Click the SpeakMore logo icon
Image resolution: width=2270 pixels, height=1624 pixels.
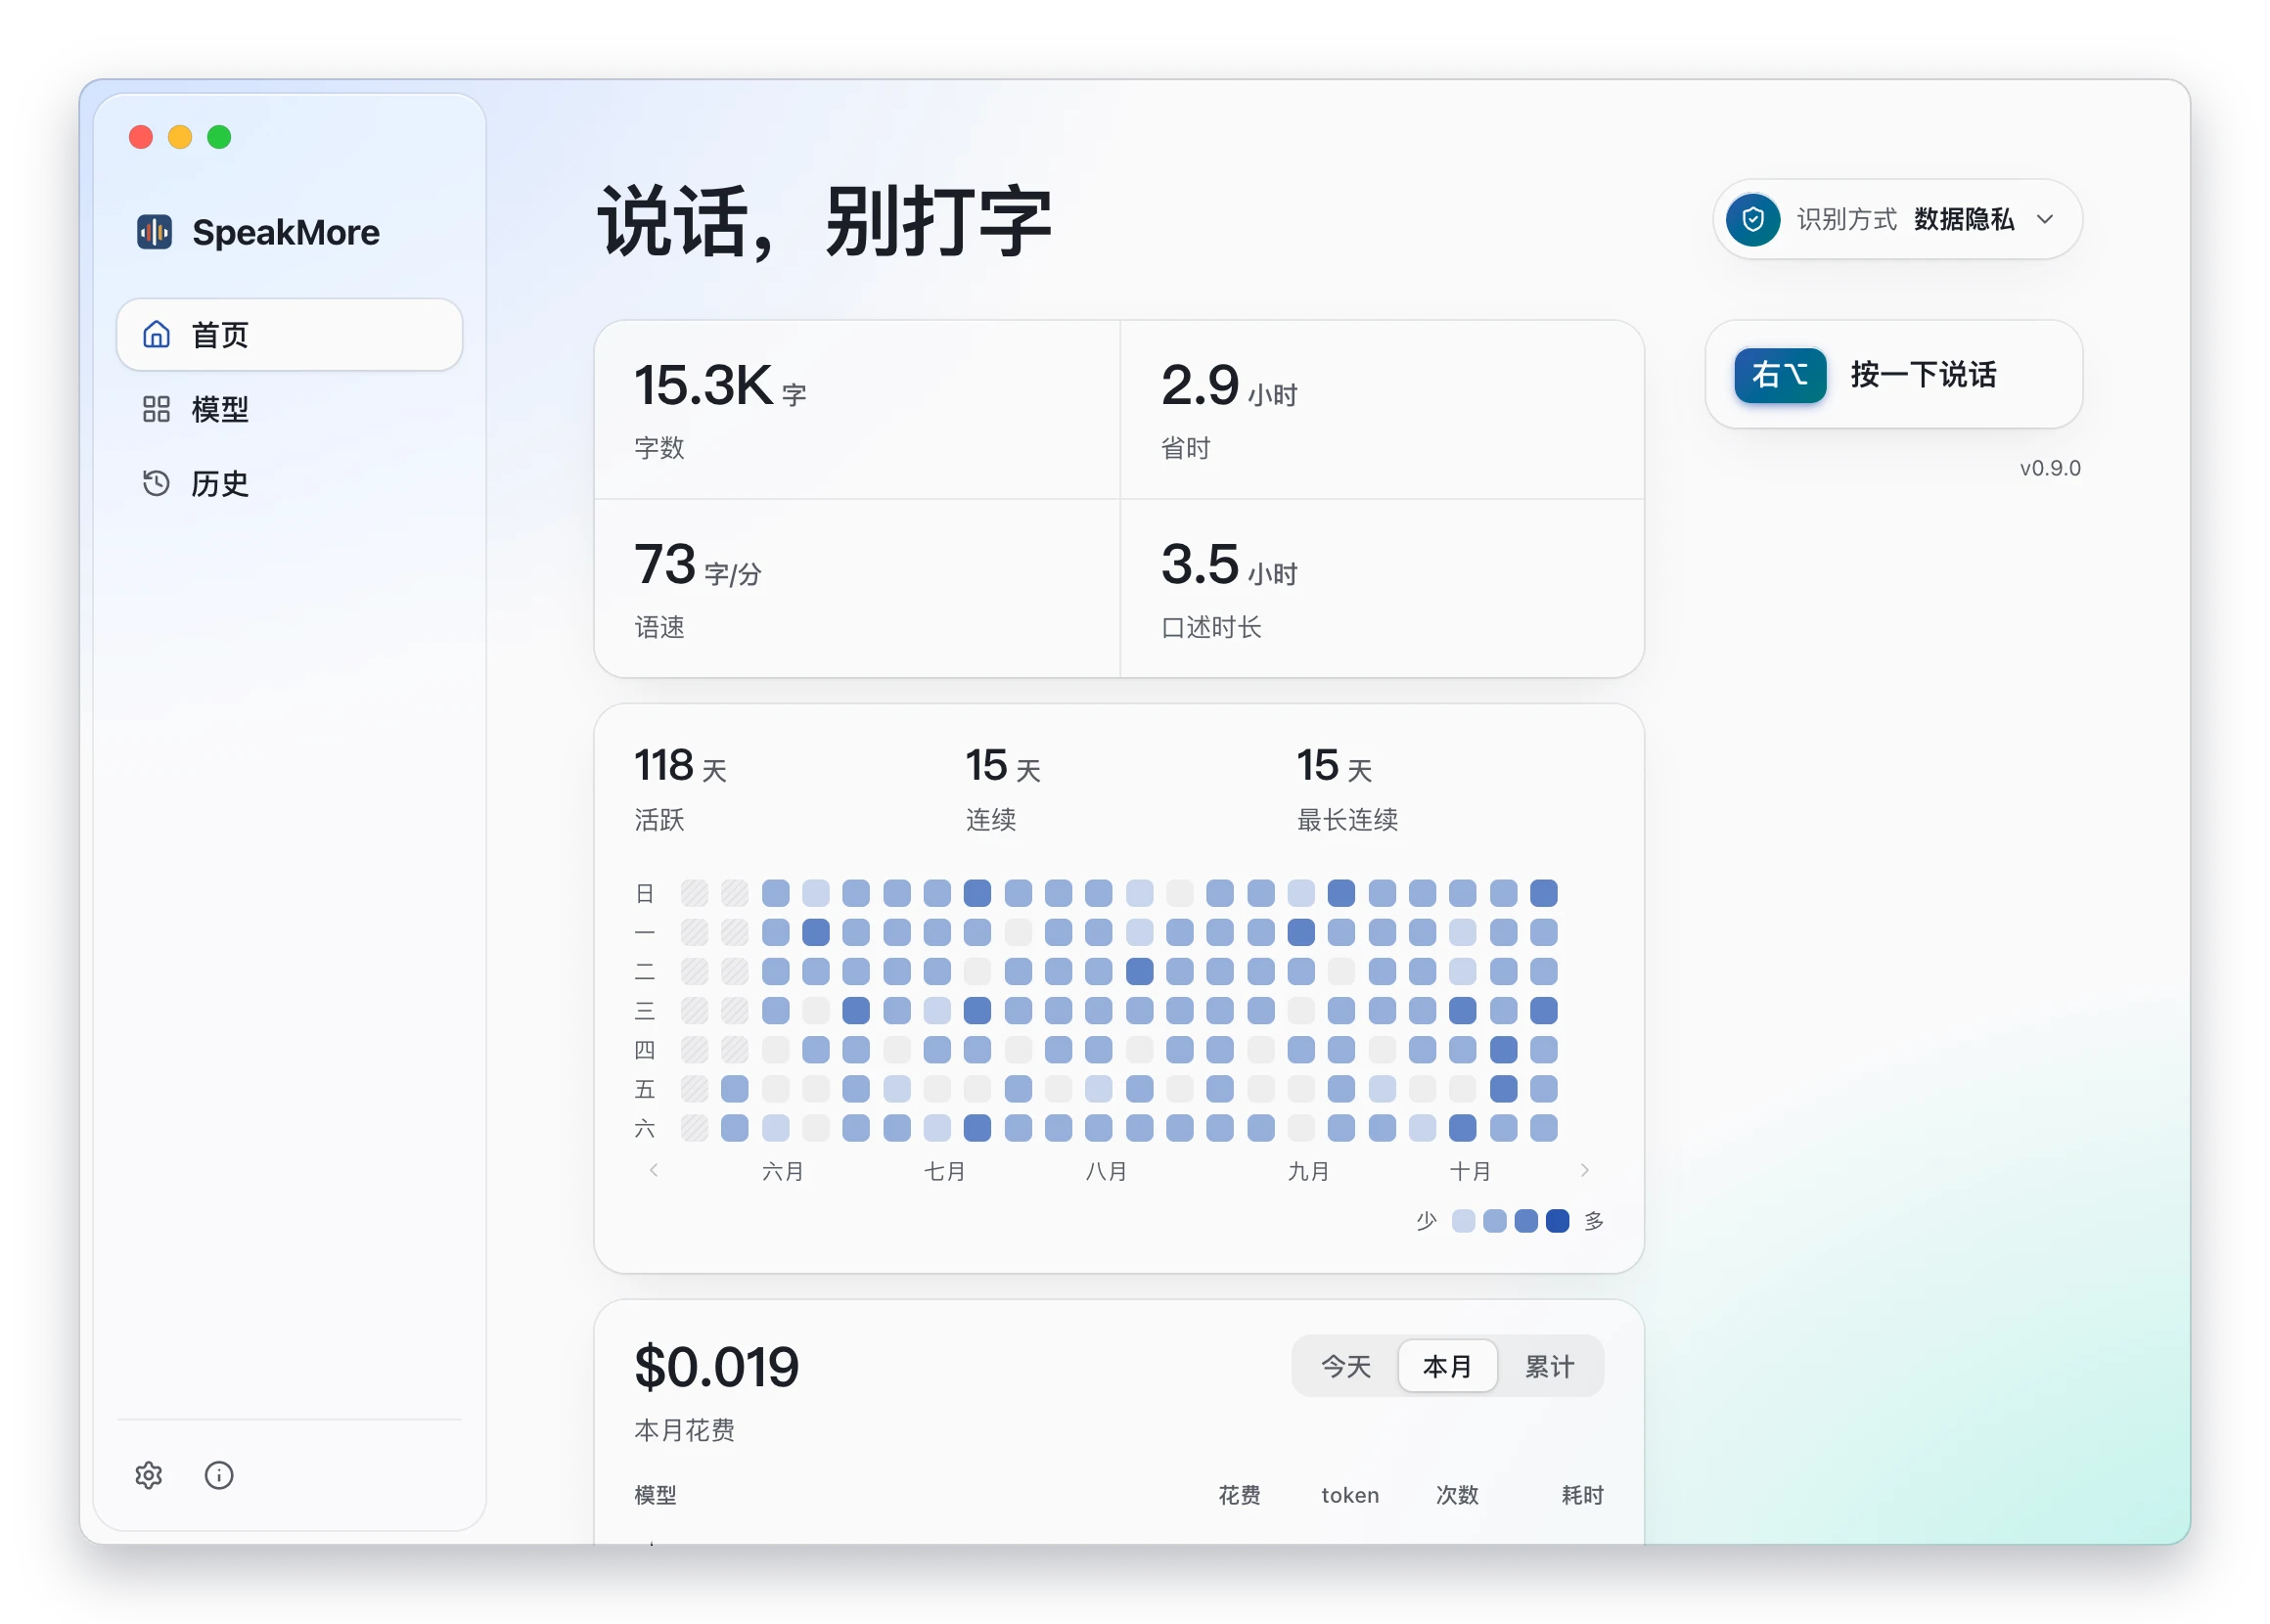click(x=155, y=232)
